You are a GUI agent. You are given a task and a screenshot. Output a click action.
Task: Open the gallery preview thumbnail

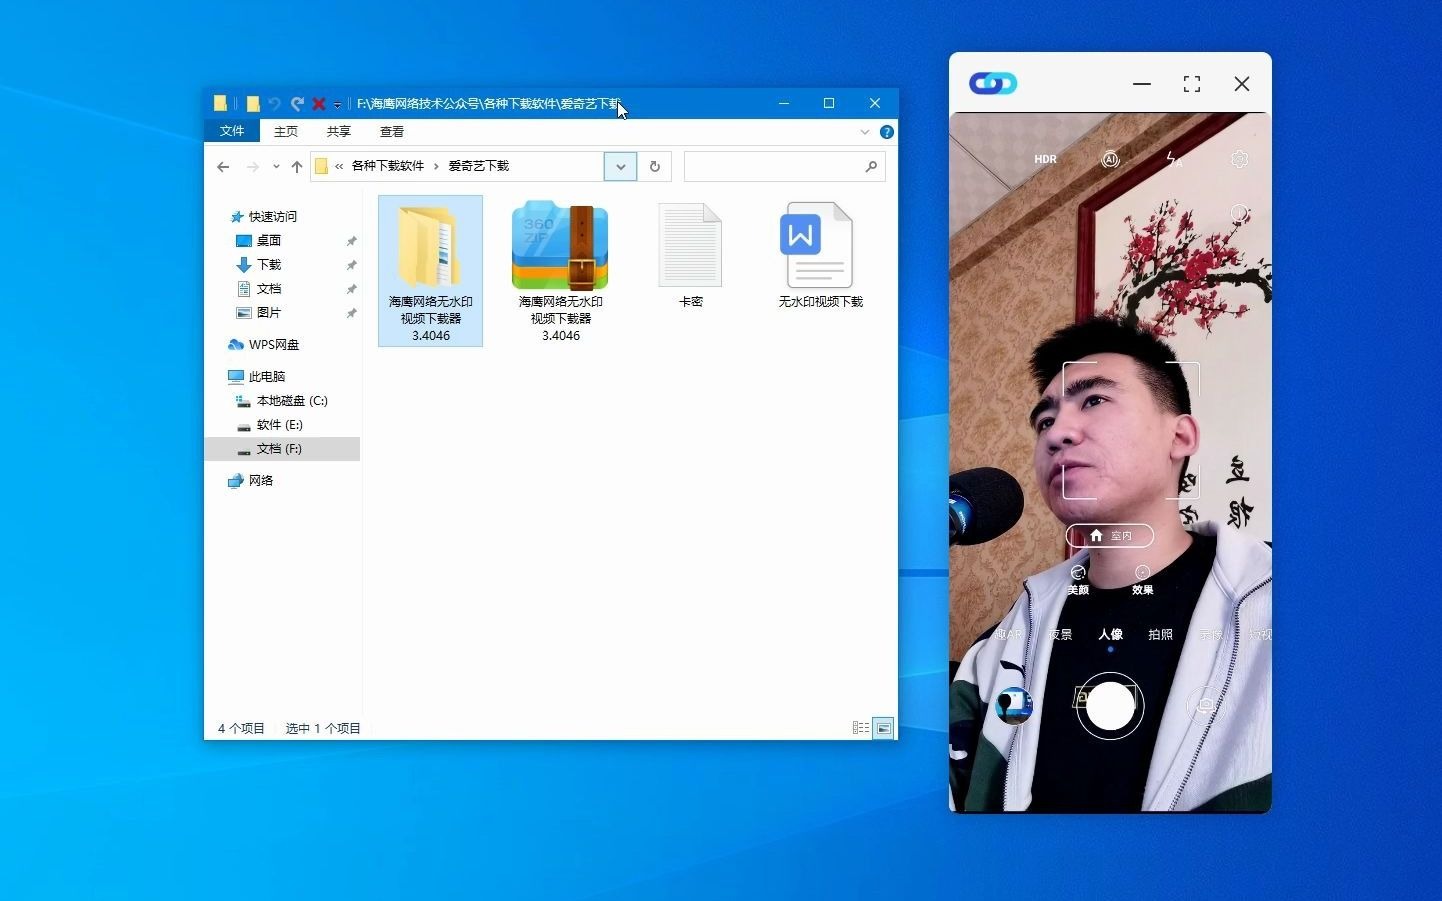click(1014, 705)
